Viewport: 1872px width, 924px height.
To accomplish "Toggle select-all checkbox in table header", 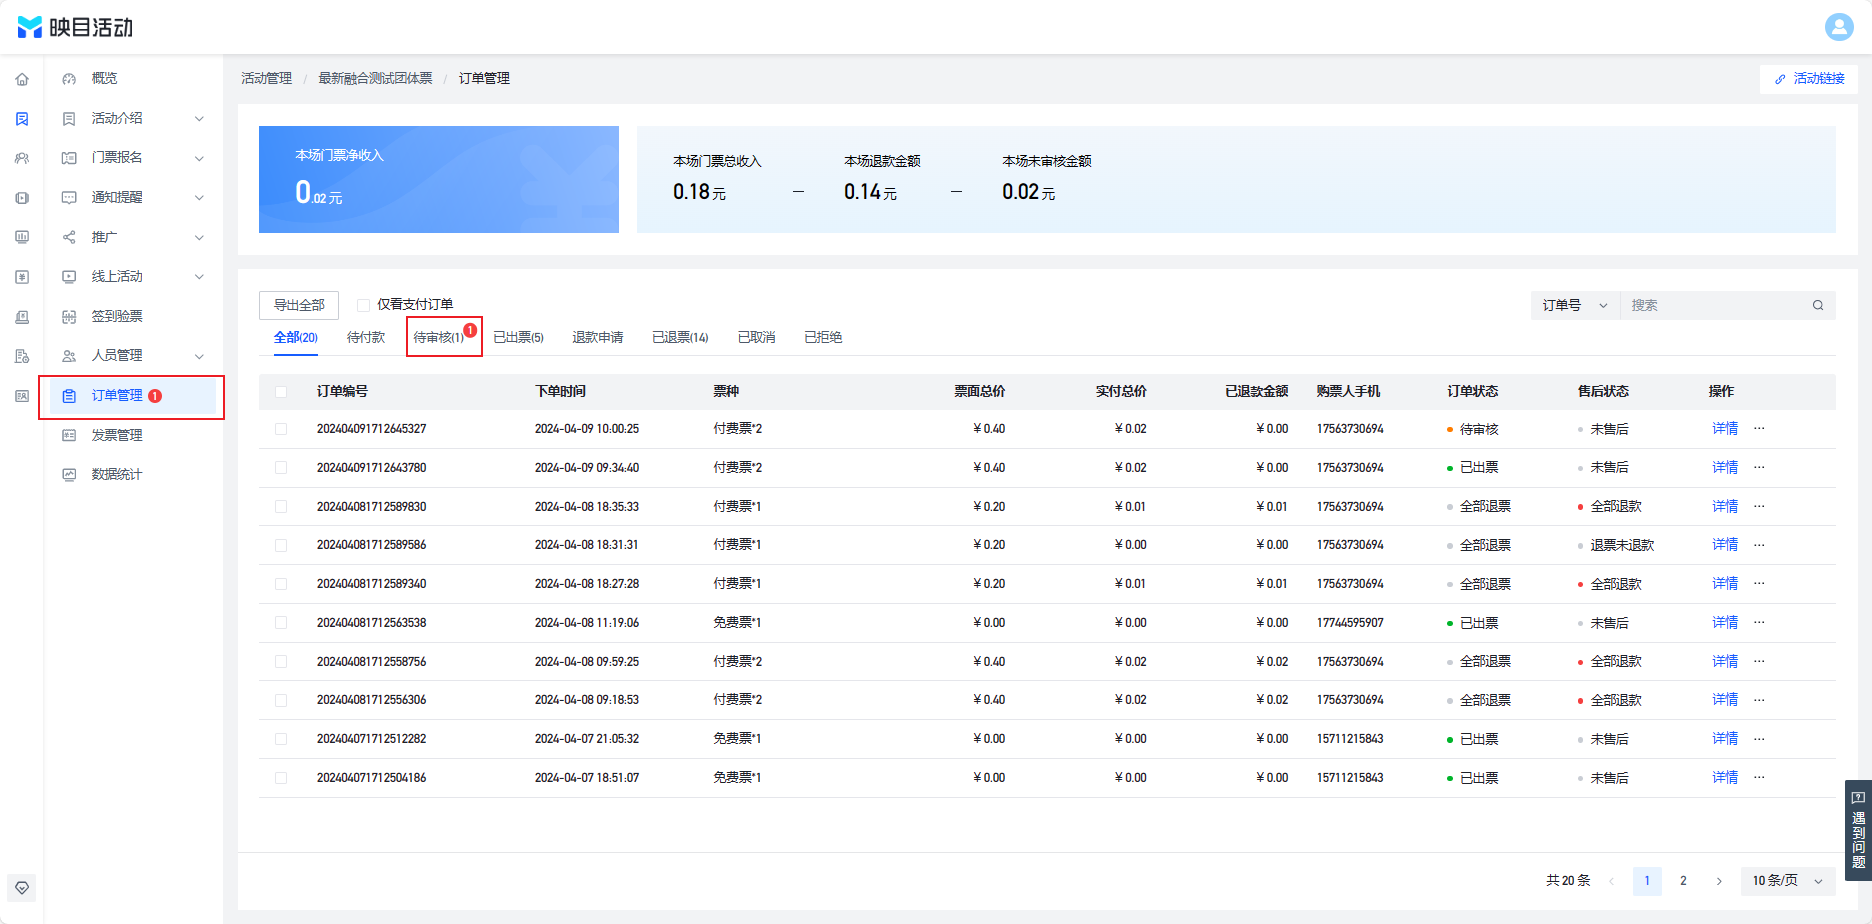I will point(281,392).
